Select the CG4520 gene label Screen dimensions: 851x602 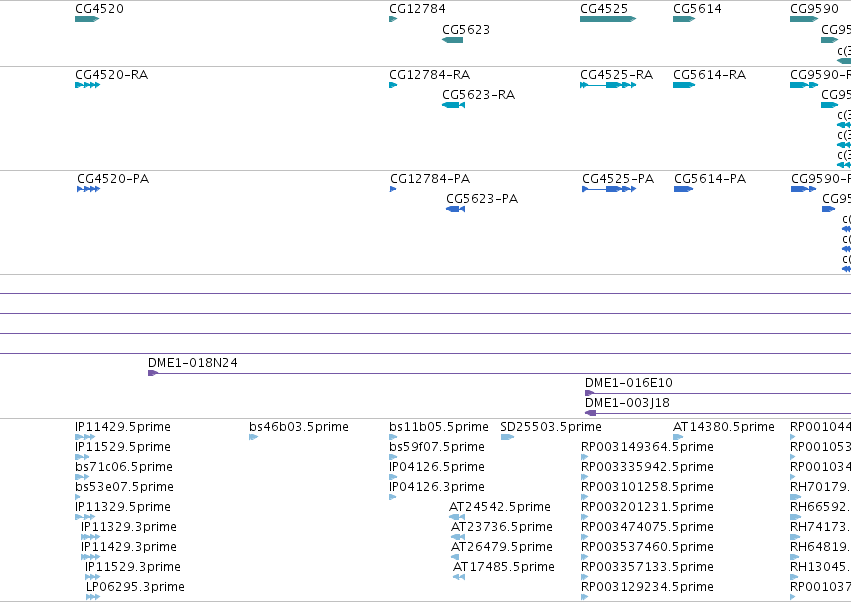tap(99, 9)
